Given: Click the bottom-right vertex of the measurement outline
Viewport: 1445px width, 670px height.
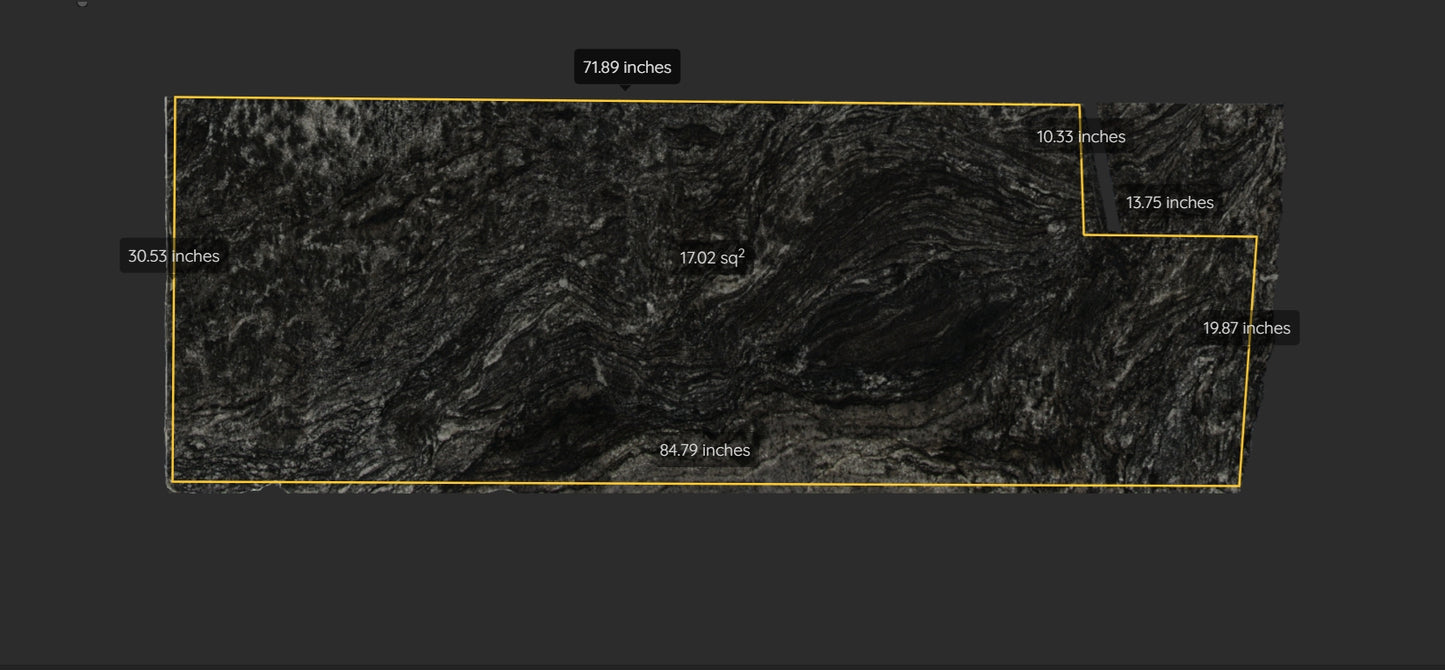Looking at the screenshot, I should click(x=1239, y=486).
